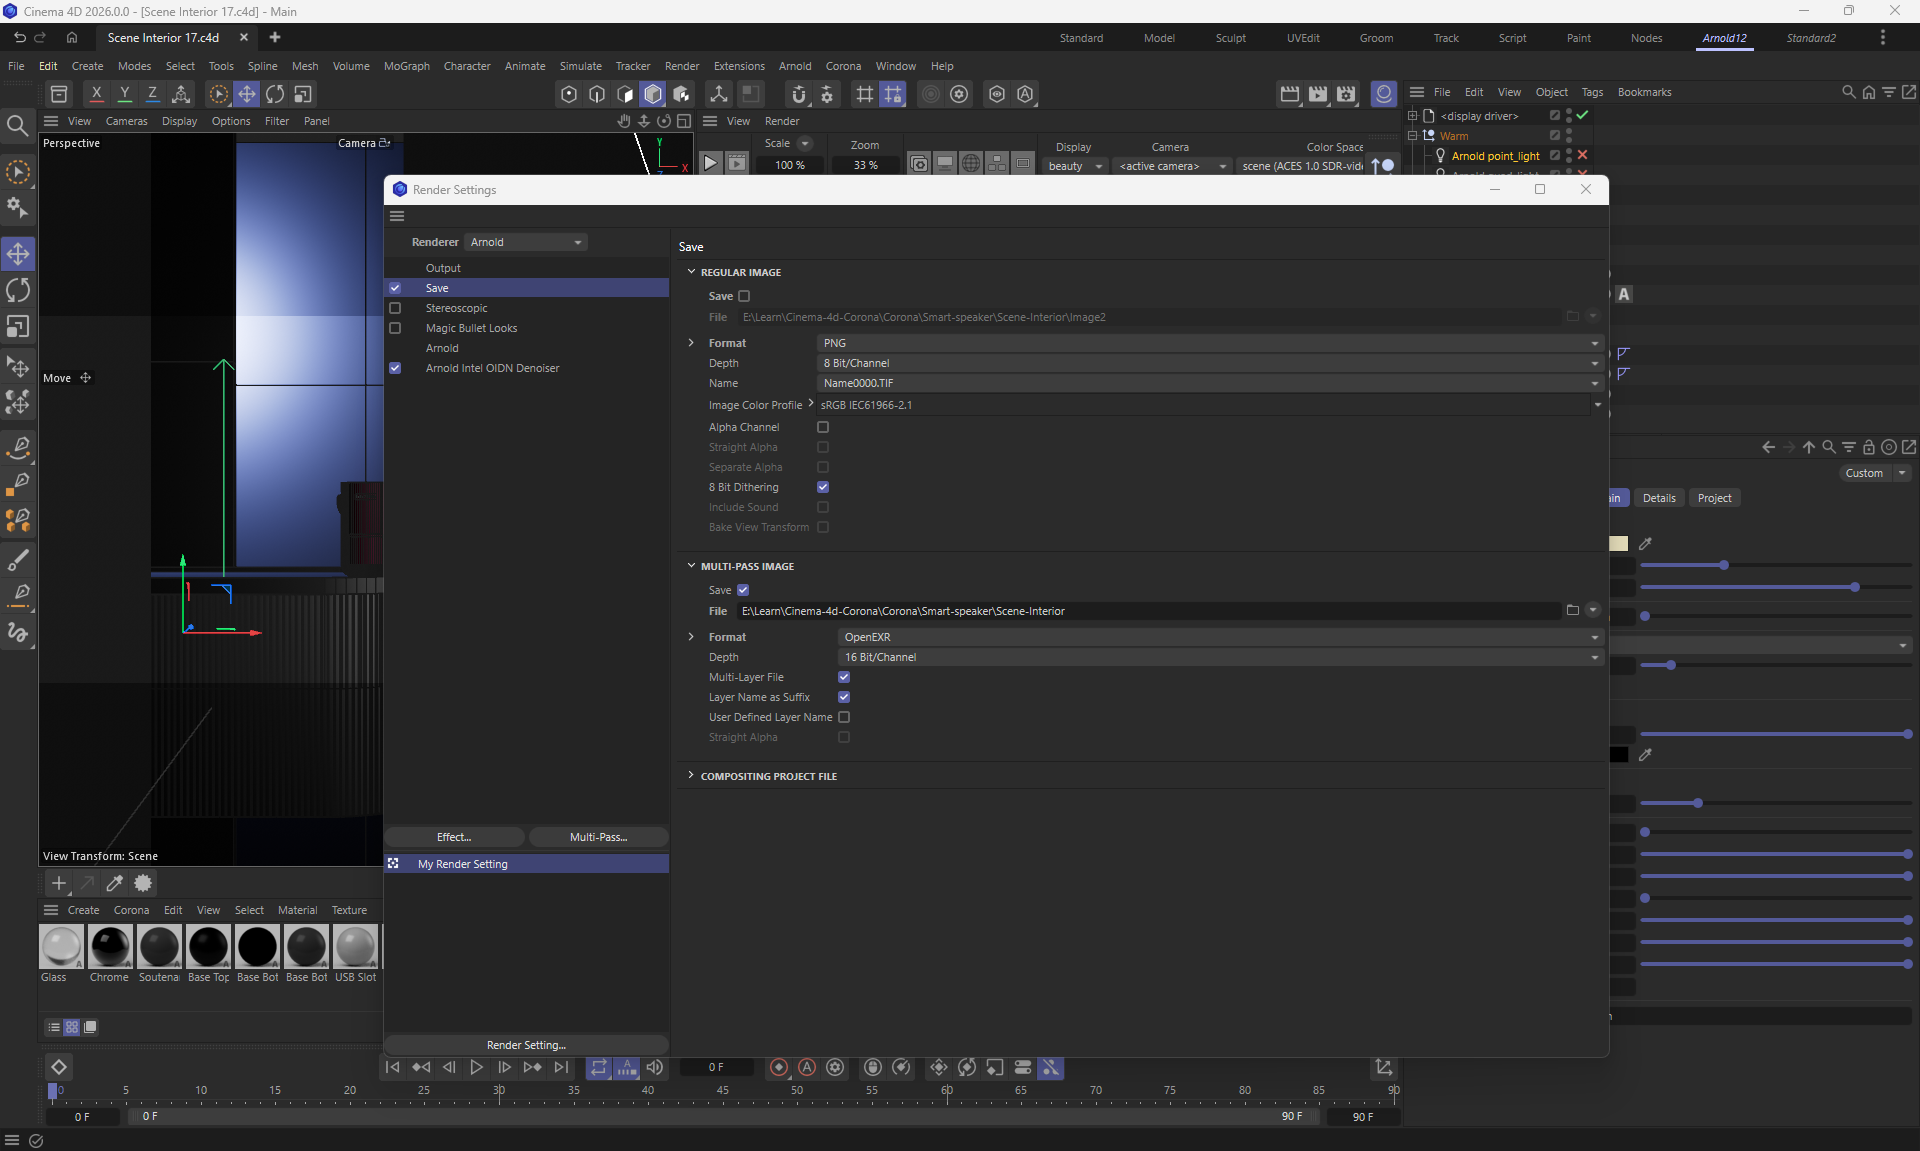This screenshot has width=1920, height=1151.
Task: Go to end of animation button
Action: click(561, 1068)
